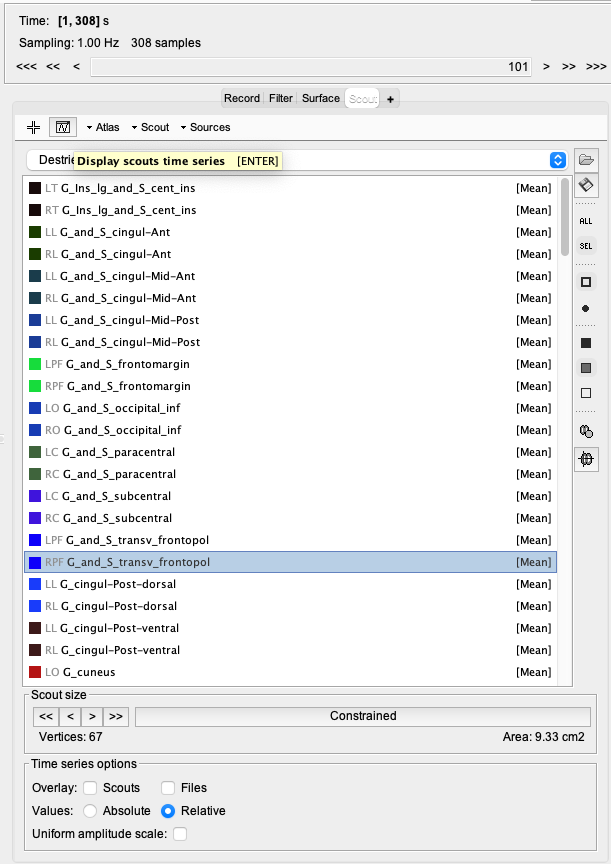Select scout LL G_cingul-Post-dorsal

[290, 584]
